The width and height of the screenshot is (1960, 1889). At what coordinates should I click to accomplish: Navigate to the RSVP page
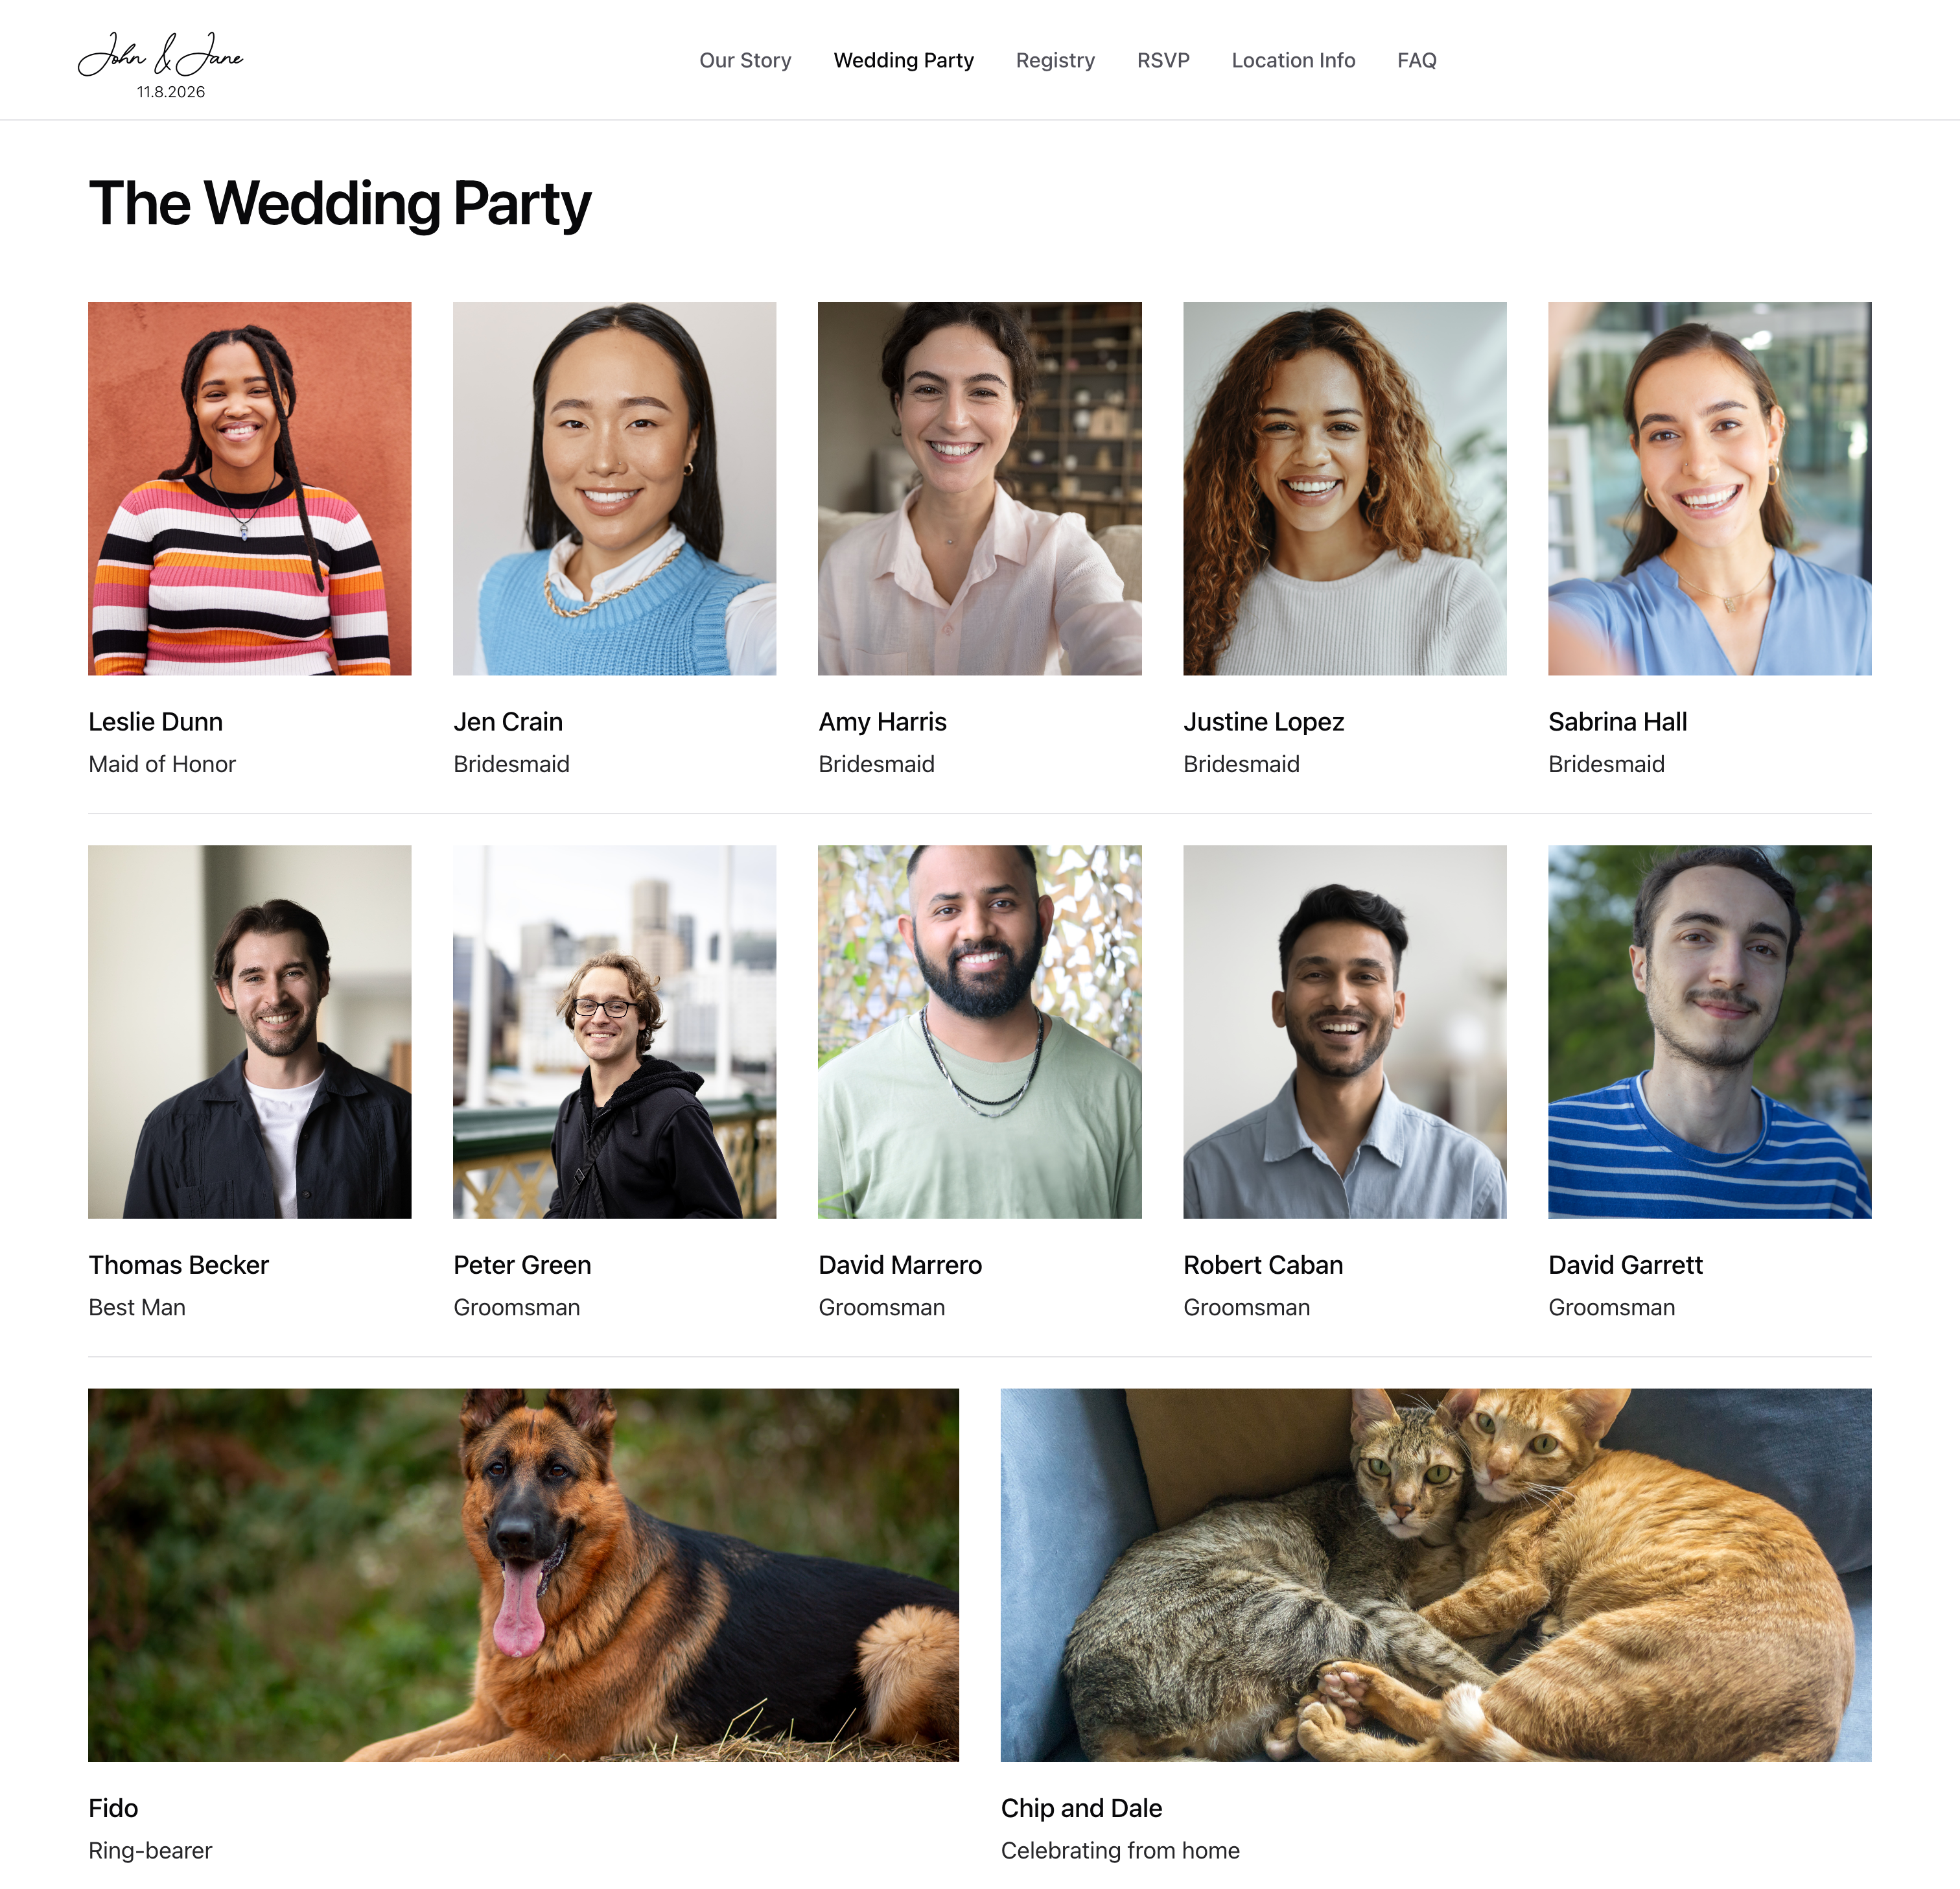point(1163,60)
